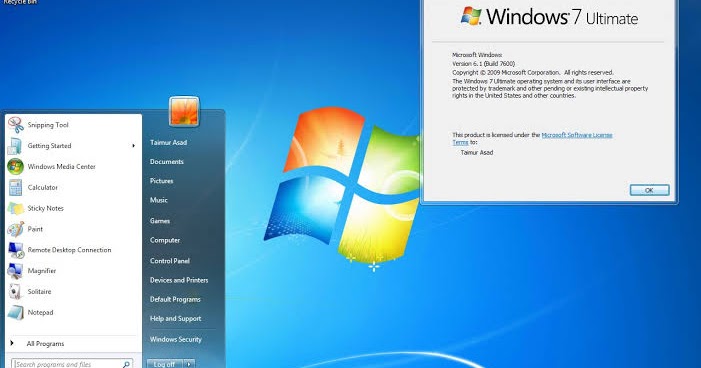
Task: Open Computer from Start menu
Action: click(x=165, y=240)
